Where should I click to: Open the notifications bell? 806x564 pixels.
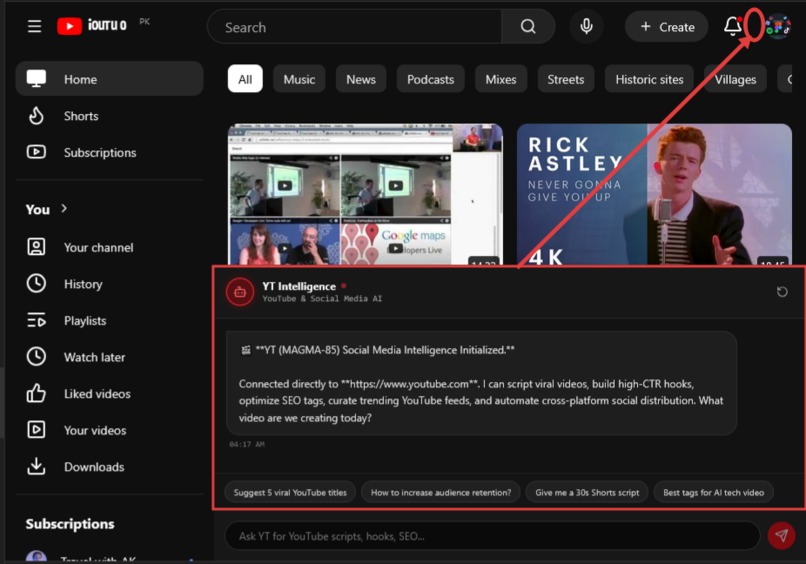tap(732, 26)
